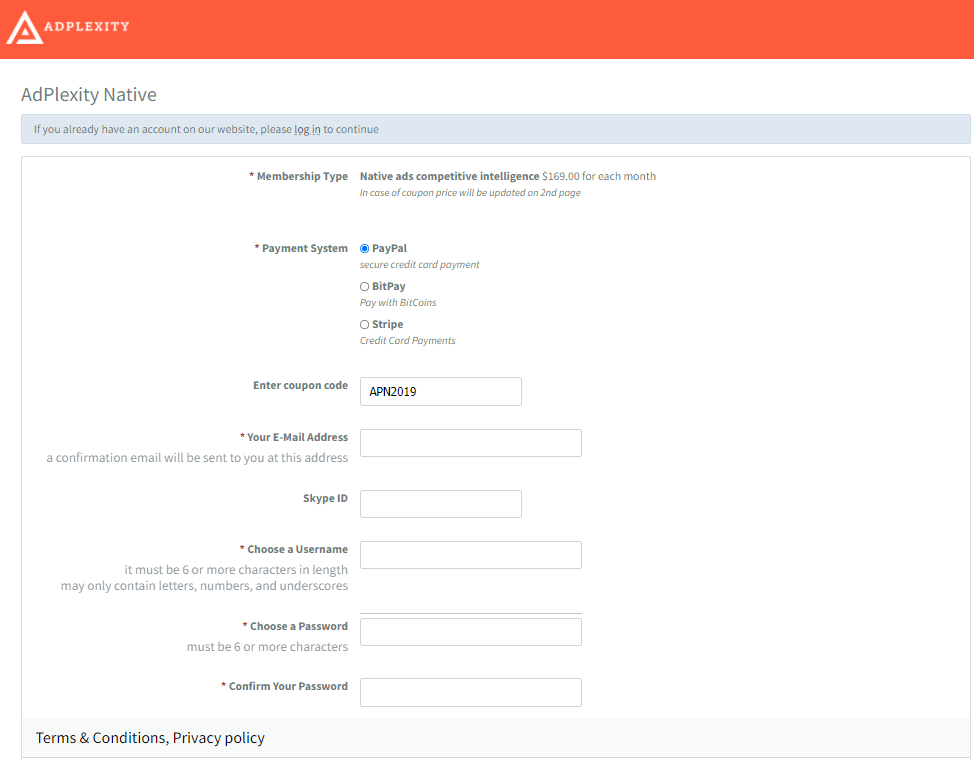The width and height of the screenshot is (974, 760).
Task: Click the "a confirmation email will be sent" hint
Action: [197, 458]
